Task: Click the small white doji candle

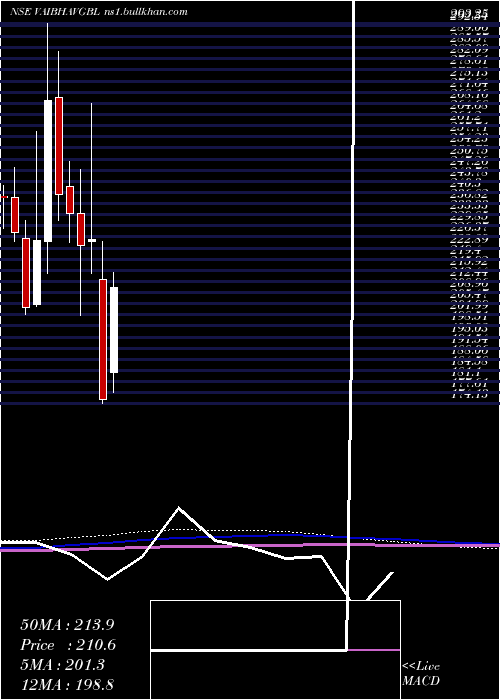Action: pos(92,241)
